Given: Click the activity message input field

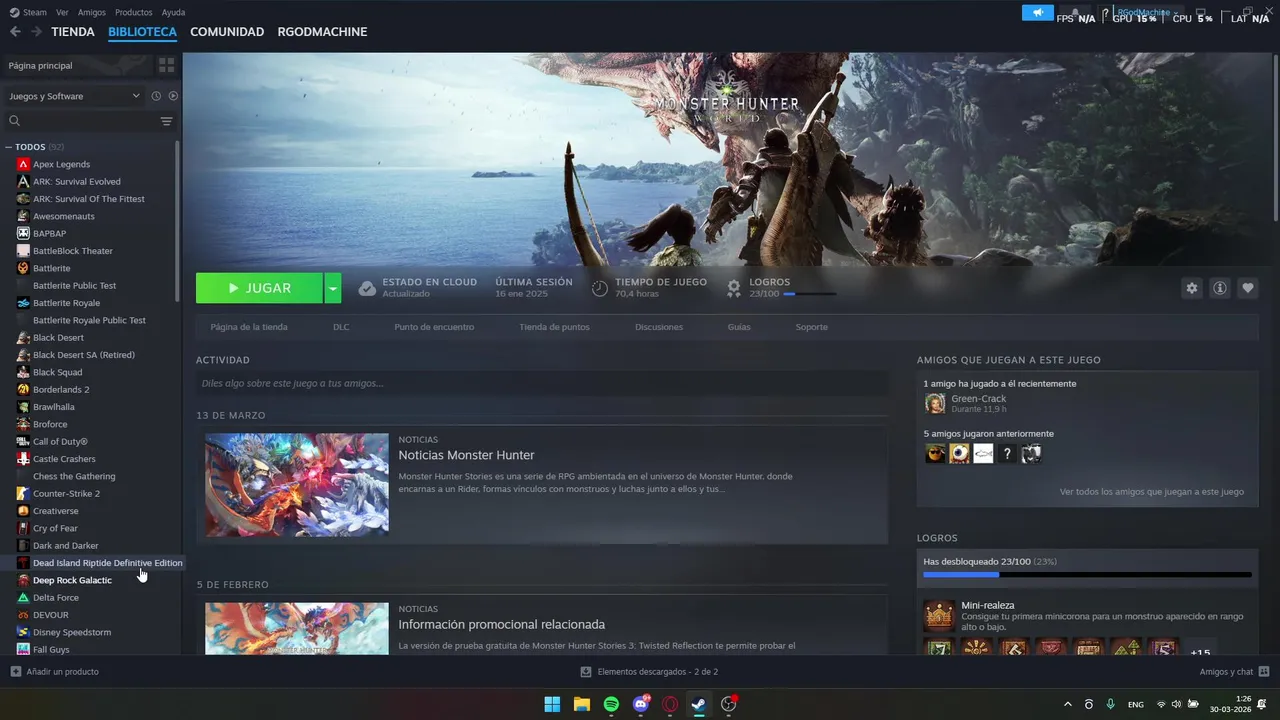Looking at the screenshot, I should pos(542,383).
